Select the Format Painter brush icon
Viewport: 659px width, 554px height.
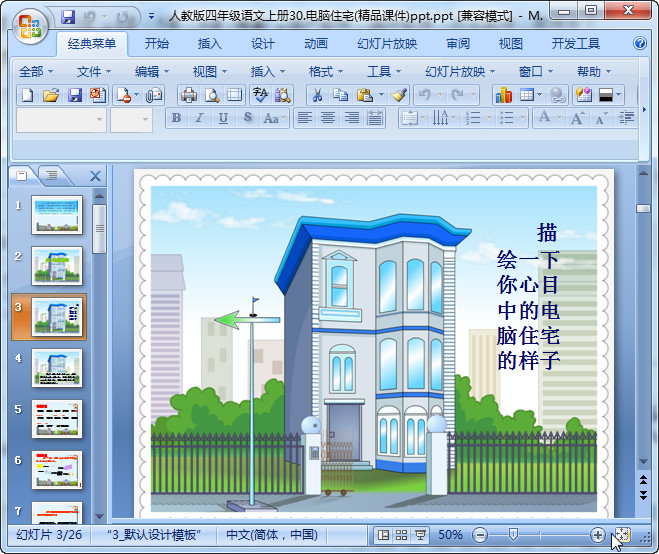tap(399, 95)
